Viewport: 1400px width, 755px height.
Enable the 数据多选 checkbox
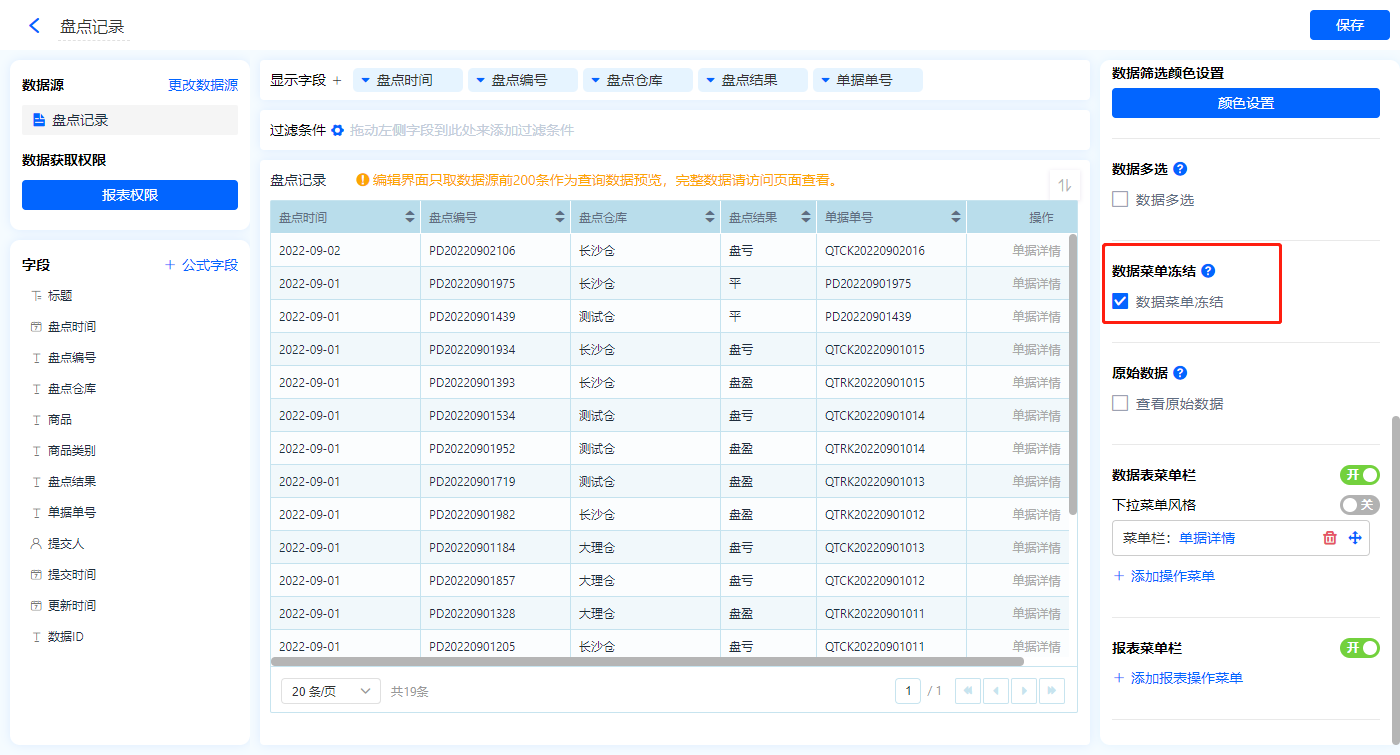[1120, 200]
